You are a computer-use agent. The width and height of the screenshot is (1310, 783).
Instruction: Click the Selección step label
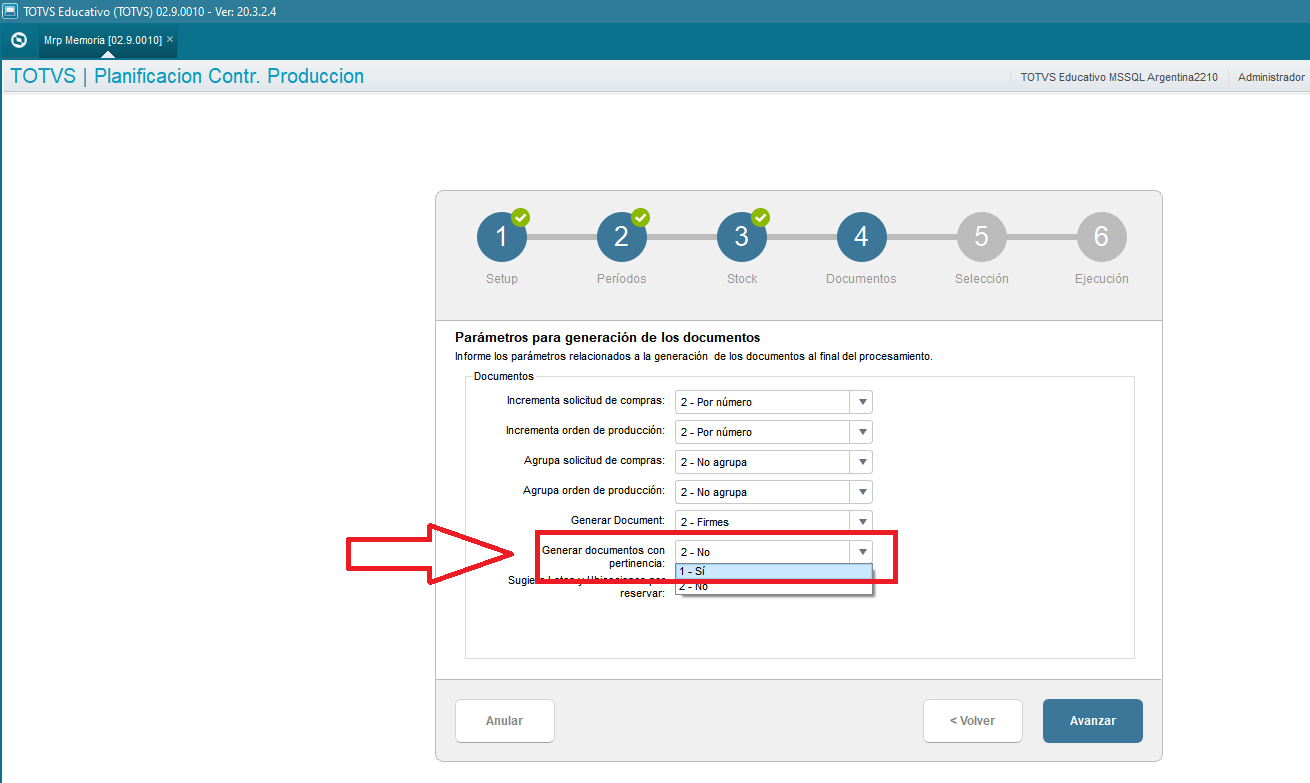(x=982, y=279)
